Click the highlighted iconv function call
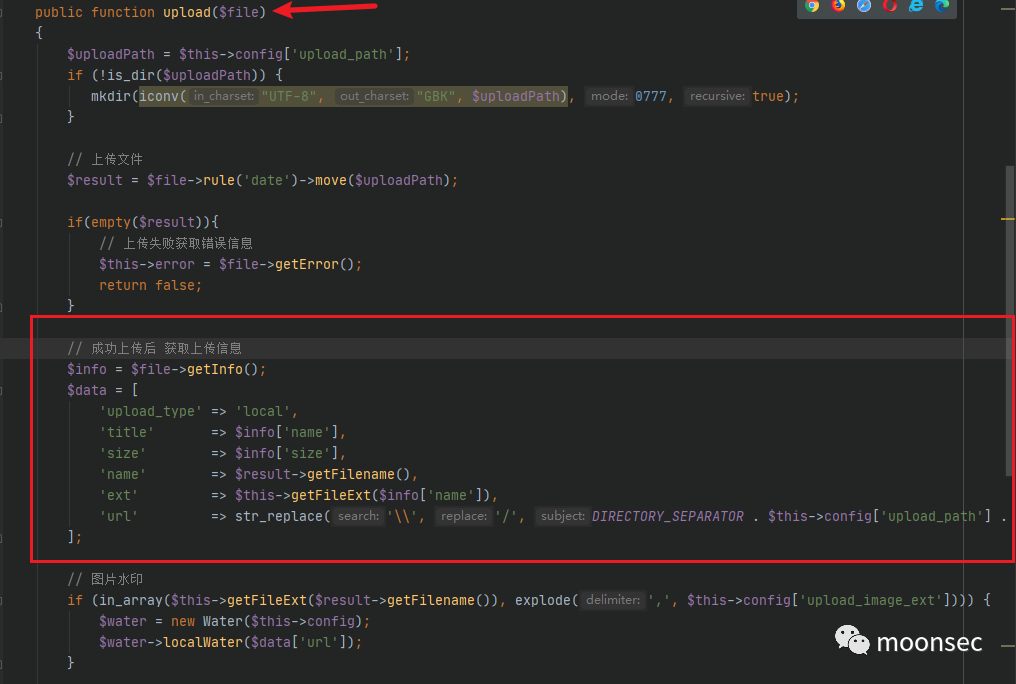This screenshot has height=684, width=1016. (159, 97)
